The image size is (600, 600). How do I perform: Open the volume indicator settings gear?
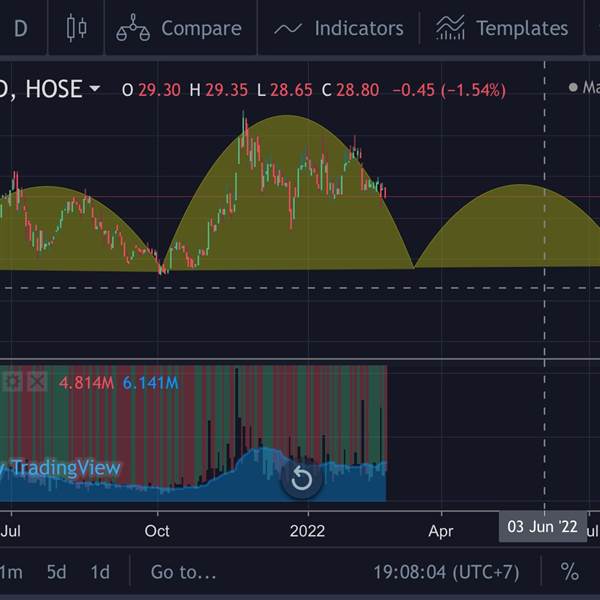(x=12, y=382)
